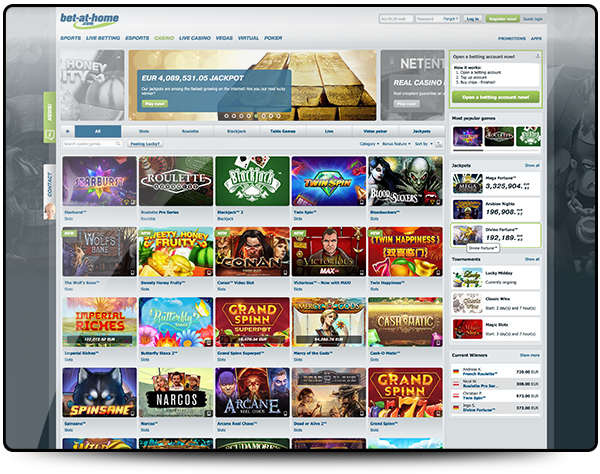Open the Virtual menu
The height and width of the screenshot is (474, 600).
(x=248, y=38)
